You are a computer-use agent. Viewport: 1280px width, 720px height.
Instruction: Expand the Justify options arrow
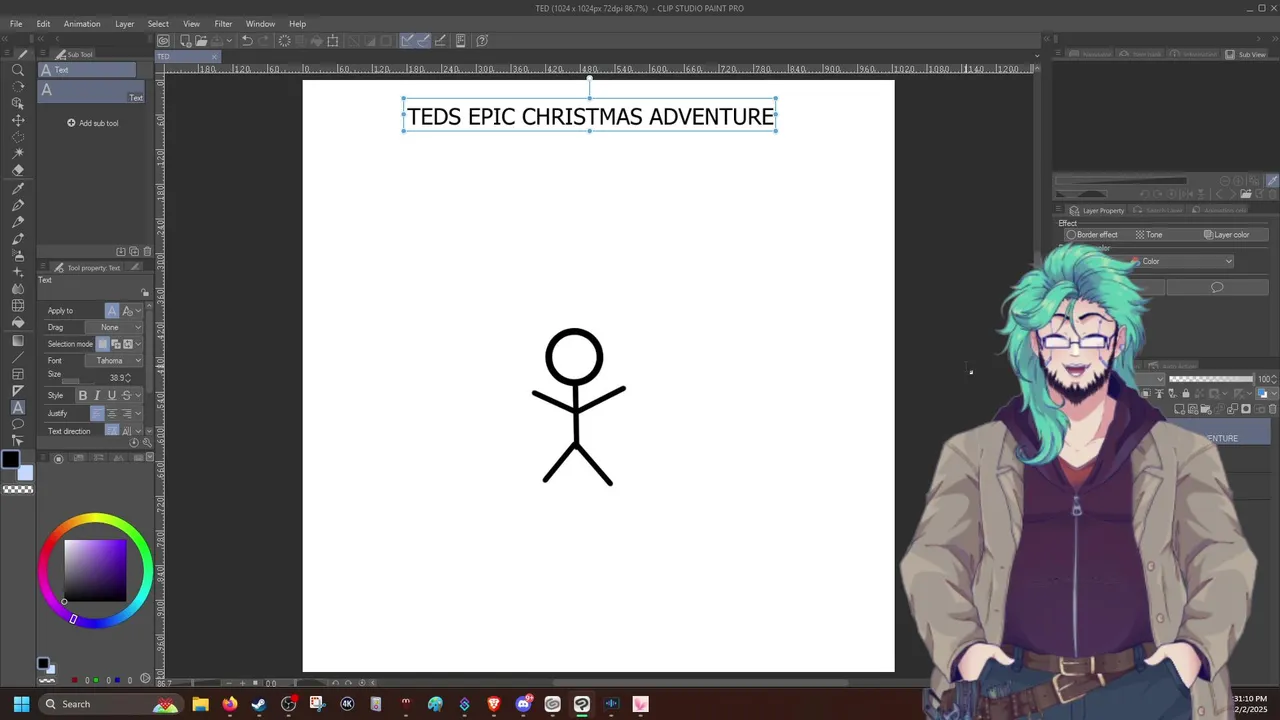(139, 413)
